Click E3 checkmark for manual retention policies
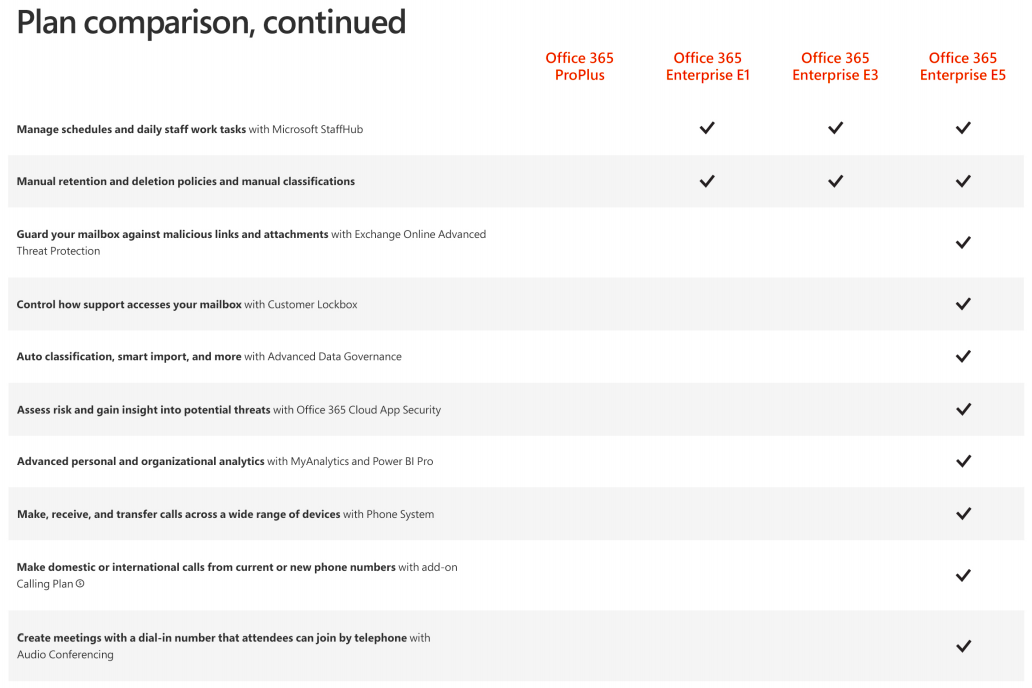The image size is (1032, 688). click(x=835, y=181)
